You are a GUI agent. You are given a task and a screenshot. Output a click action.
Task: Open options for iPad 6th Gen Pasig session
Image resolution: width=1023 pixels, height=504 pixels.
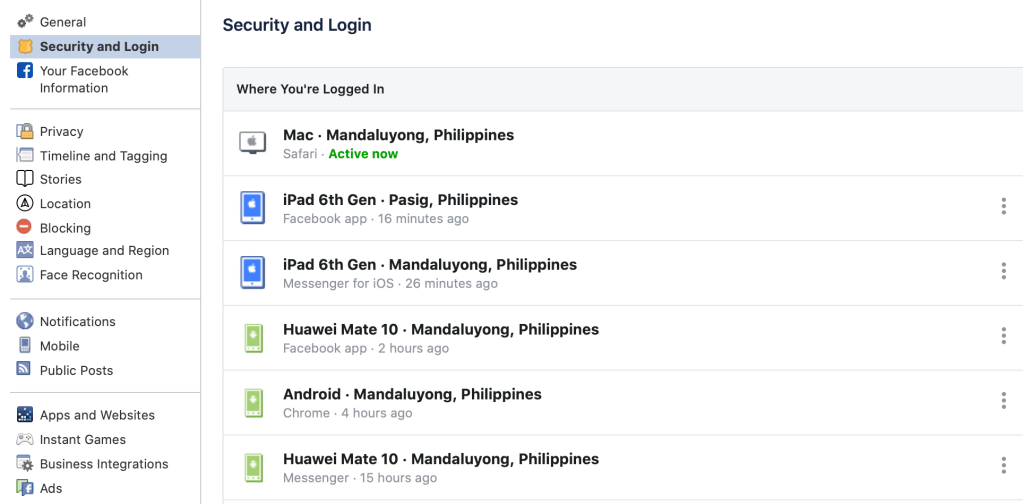point(1003,207)
